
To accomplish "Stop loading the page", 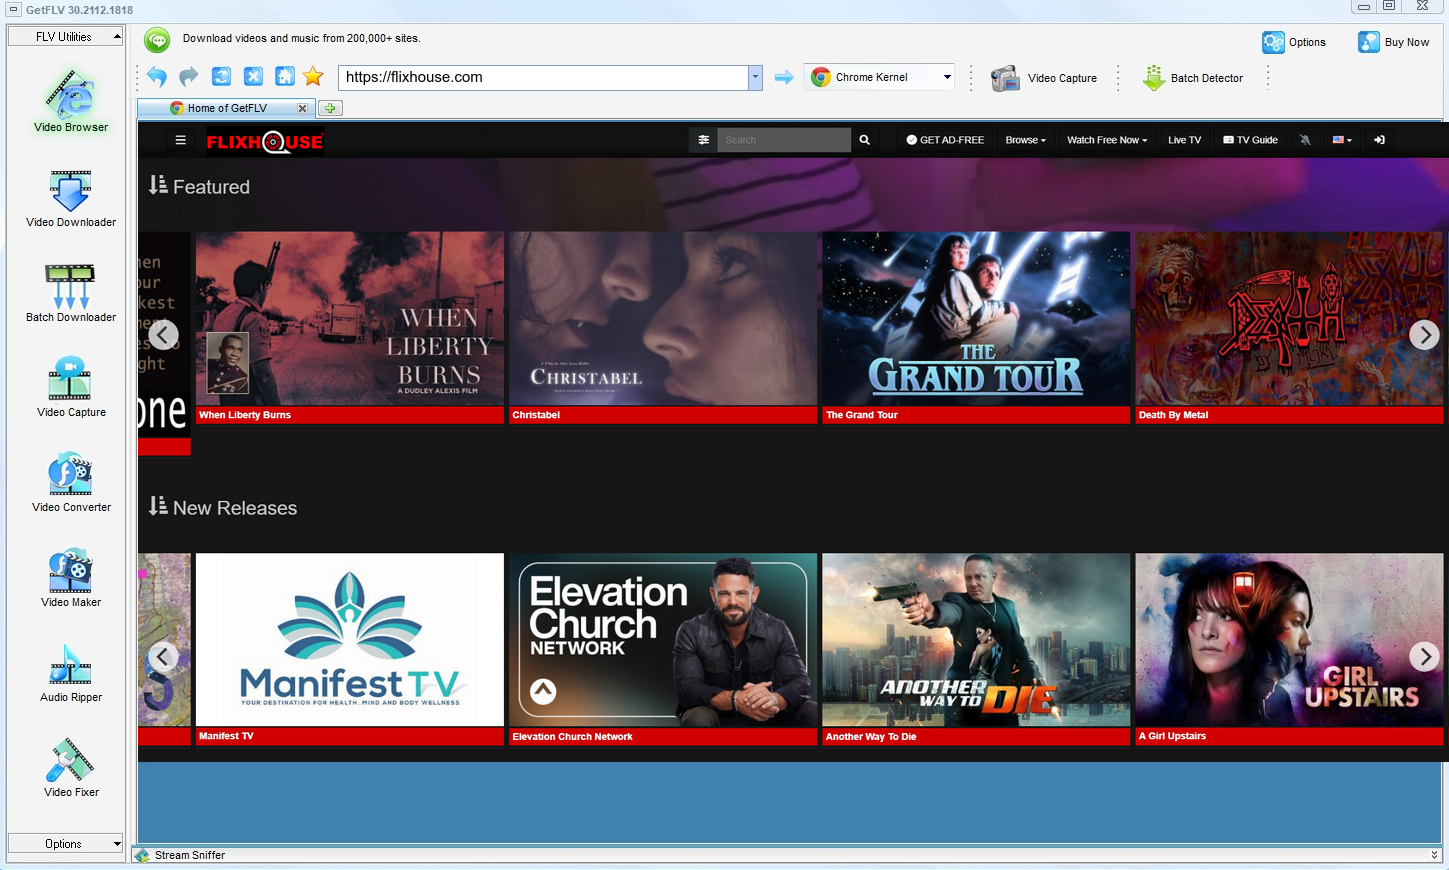I will [x=254, y=77].
